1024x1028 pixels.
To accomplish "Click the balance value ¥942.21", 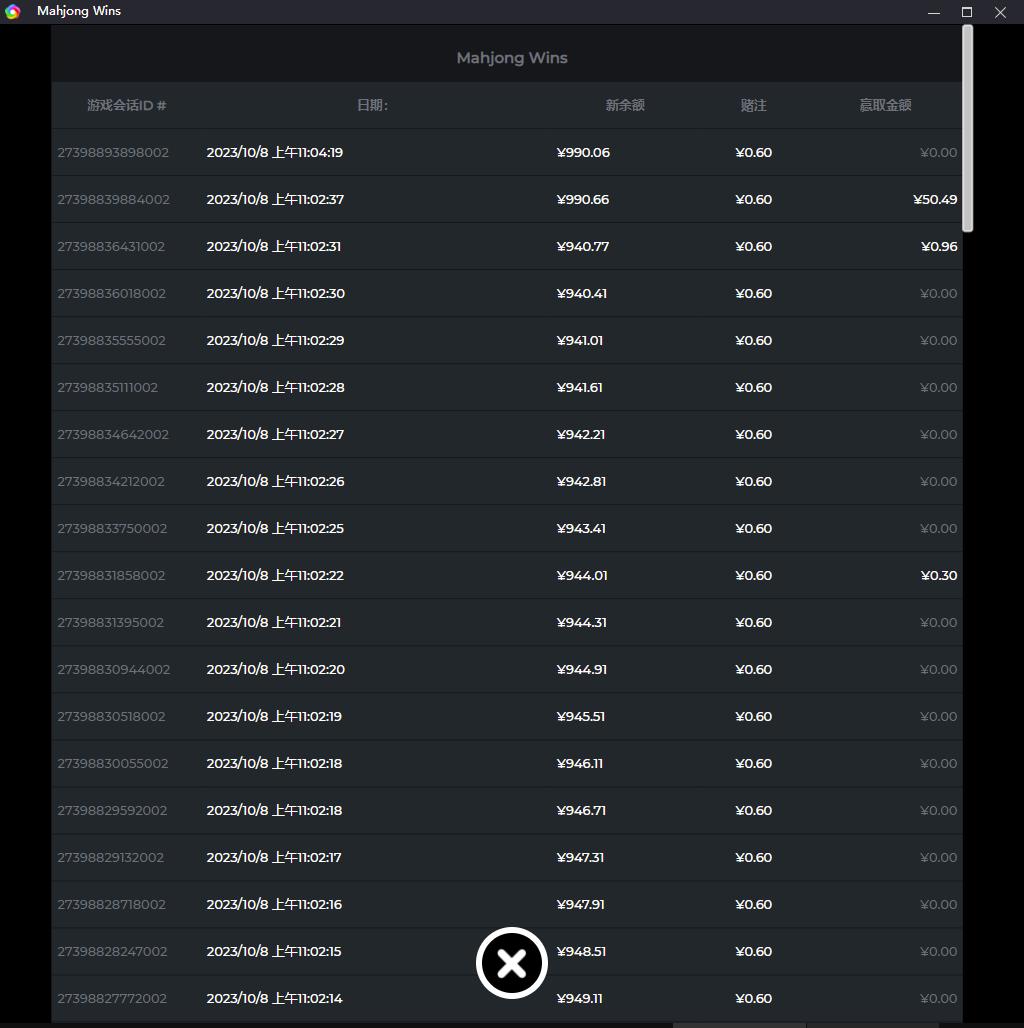I will tap(581, 434).
